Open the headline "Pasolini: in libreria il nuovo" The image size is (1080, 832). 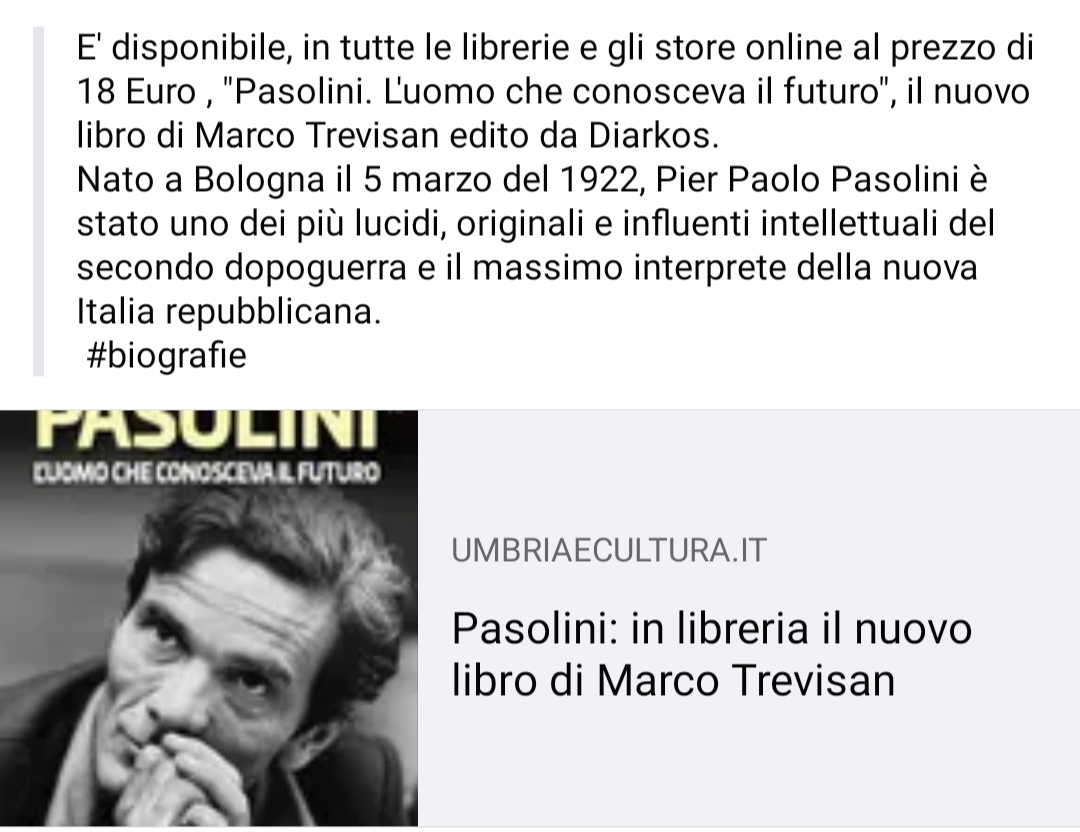pos(712,628)
